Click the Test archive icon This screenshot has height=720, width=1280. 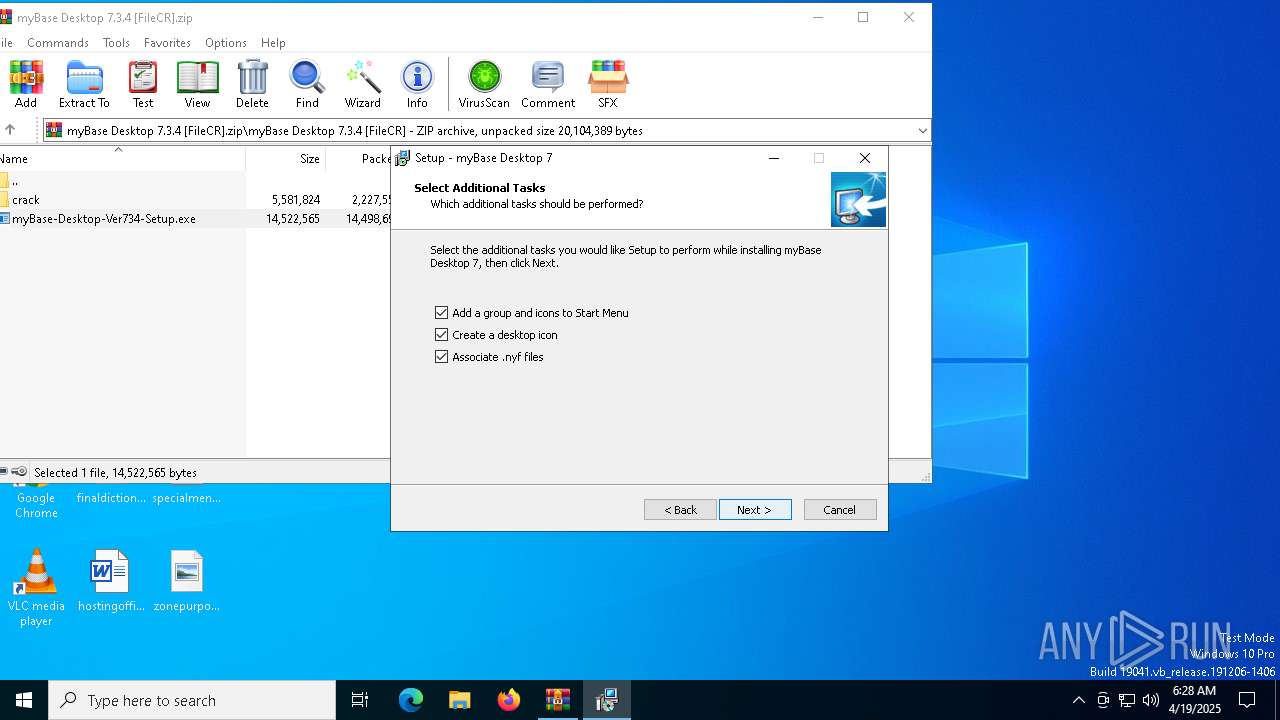[x=143, y=84]
